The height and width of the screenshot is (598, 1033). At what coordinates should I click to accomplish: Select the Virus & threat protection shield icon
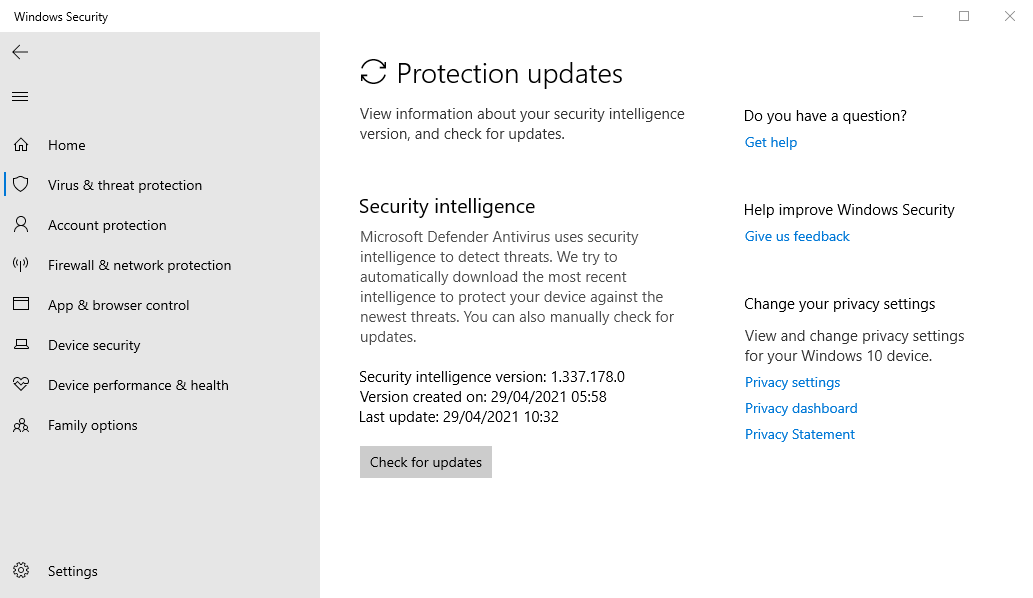pyautogui.click(x=21, y=184)
